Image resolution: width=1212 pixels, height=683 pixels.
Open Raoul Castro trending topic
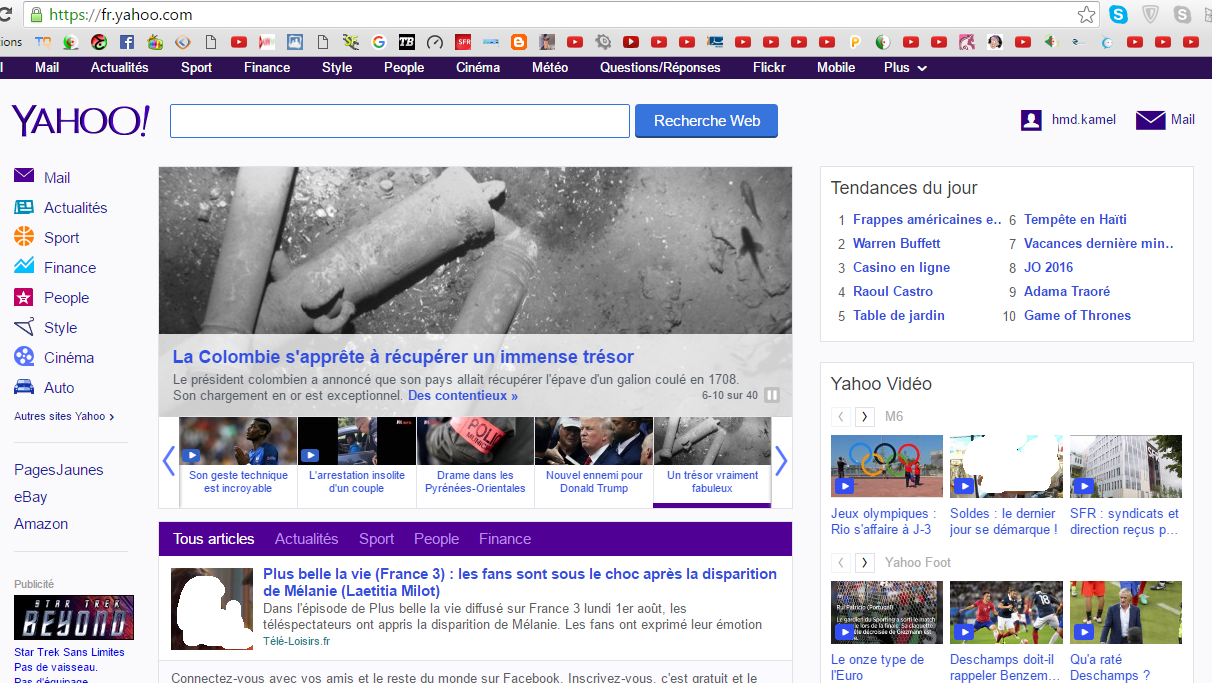click(893, 291)
